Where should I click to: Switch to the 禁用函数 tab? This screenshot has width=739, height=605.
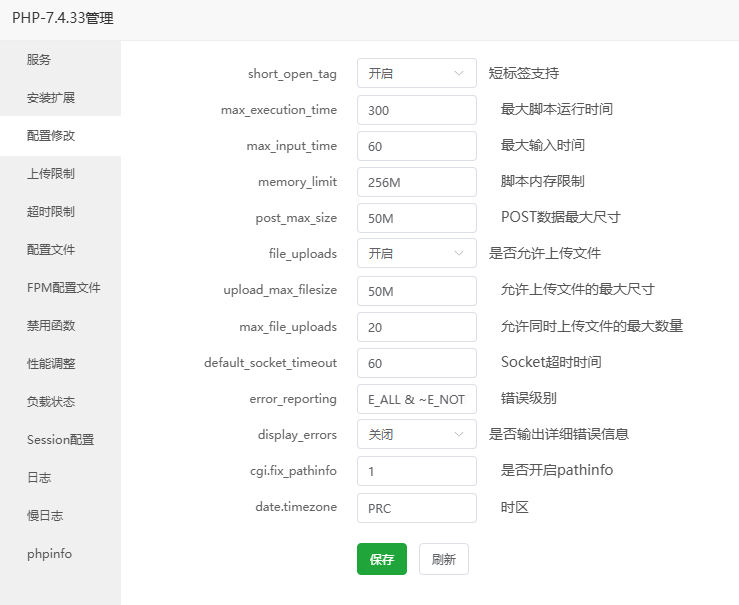click(51, 326)
